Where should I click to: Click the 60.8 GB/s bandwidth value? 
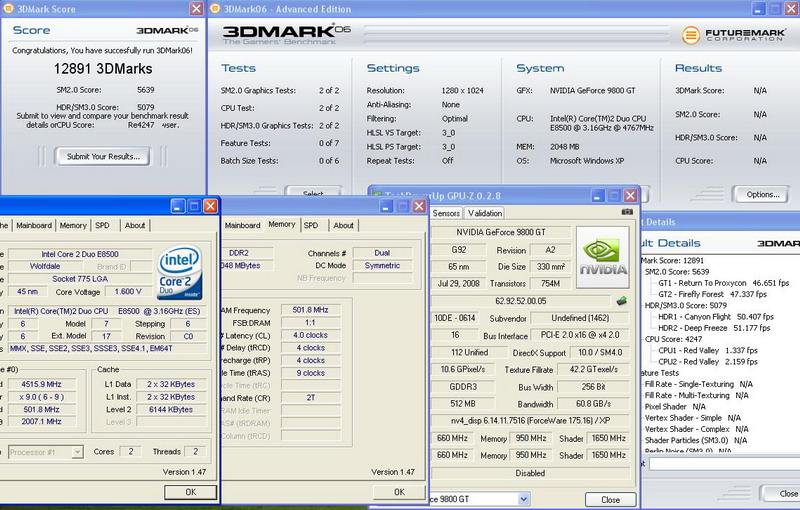[x=593, y=404]
